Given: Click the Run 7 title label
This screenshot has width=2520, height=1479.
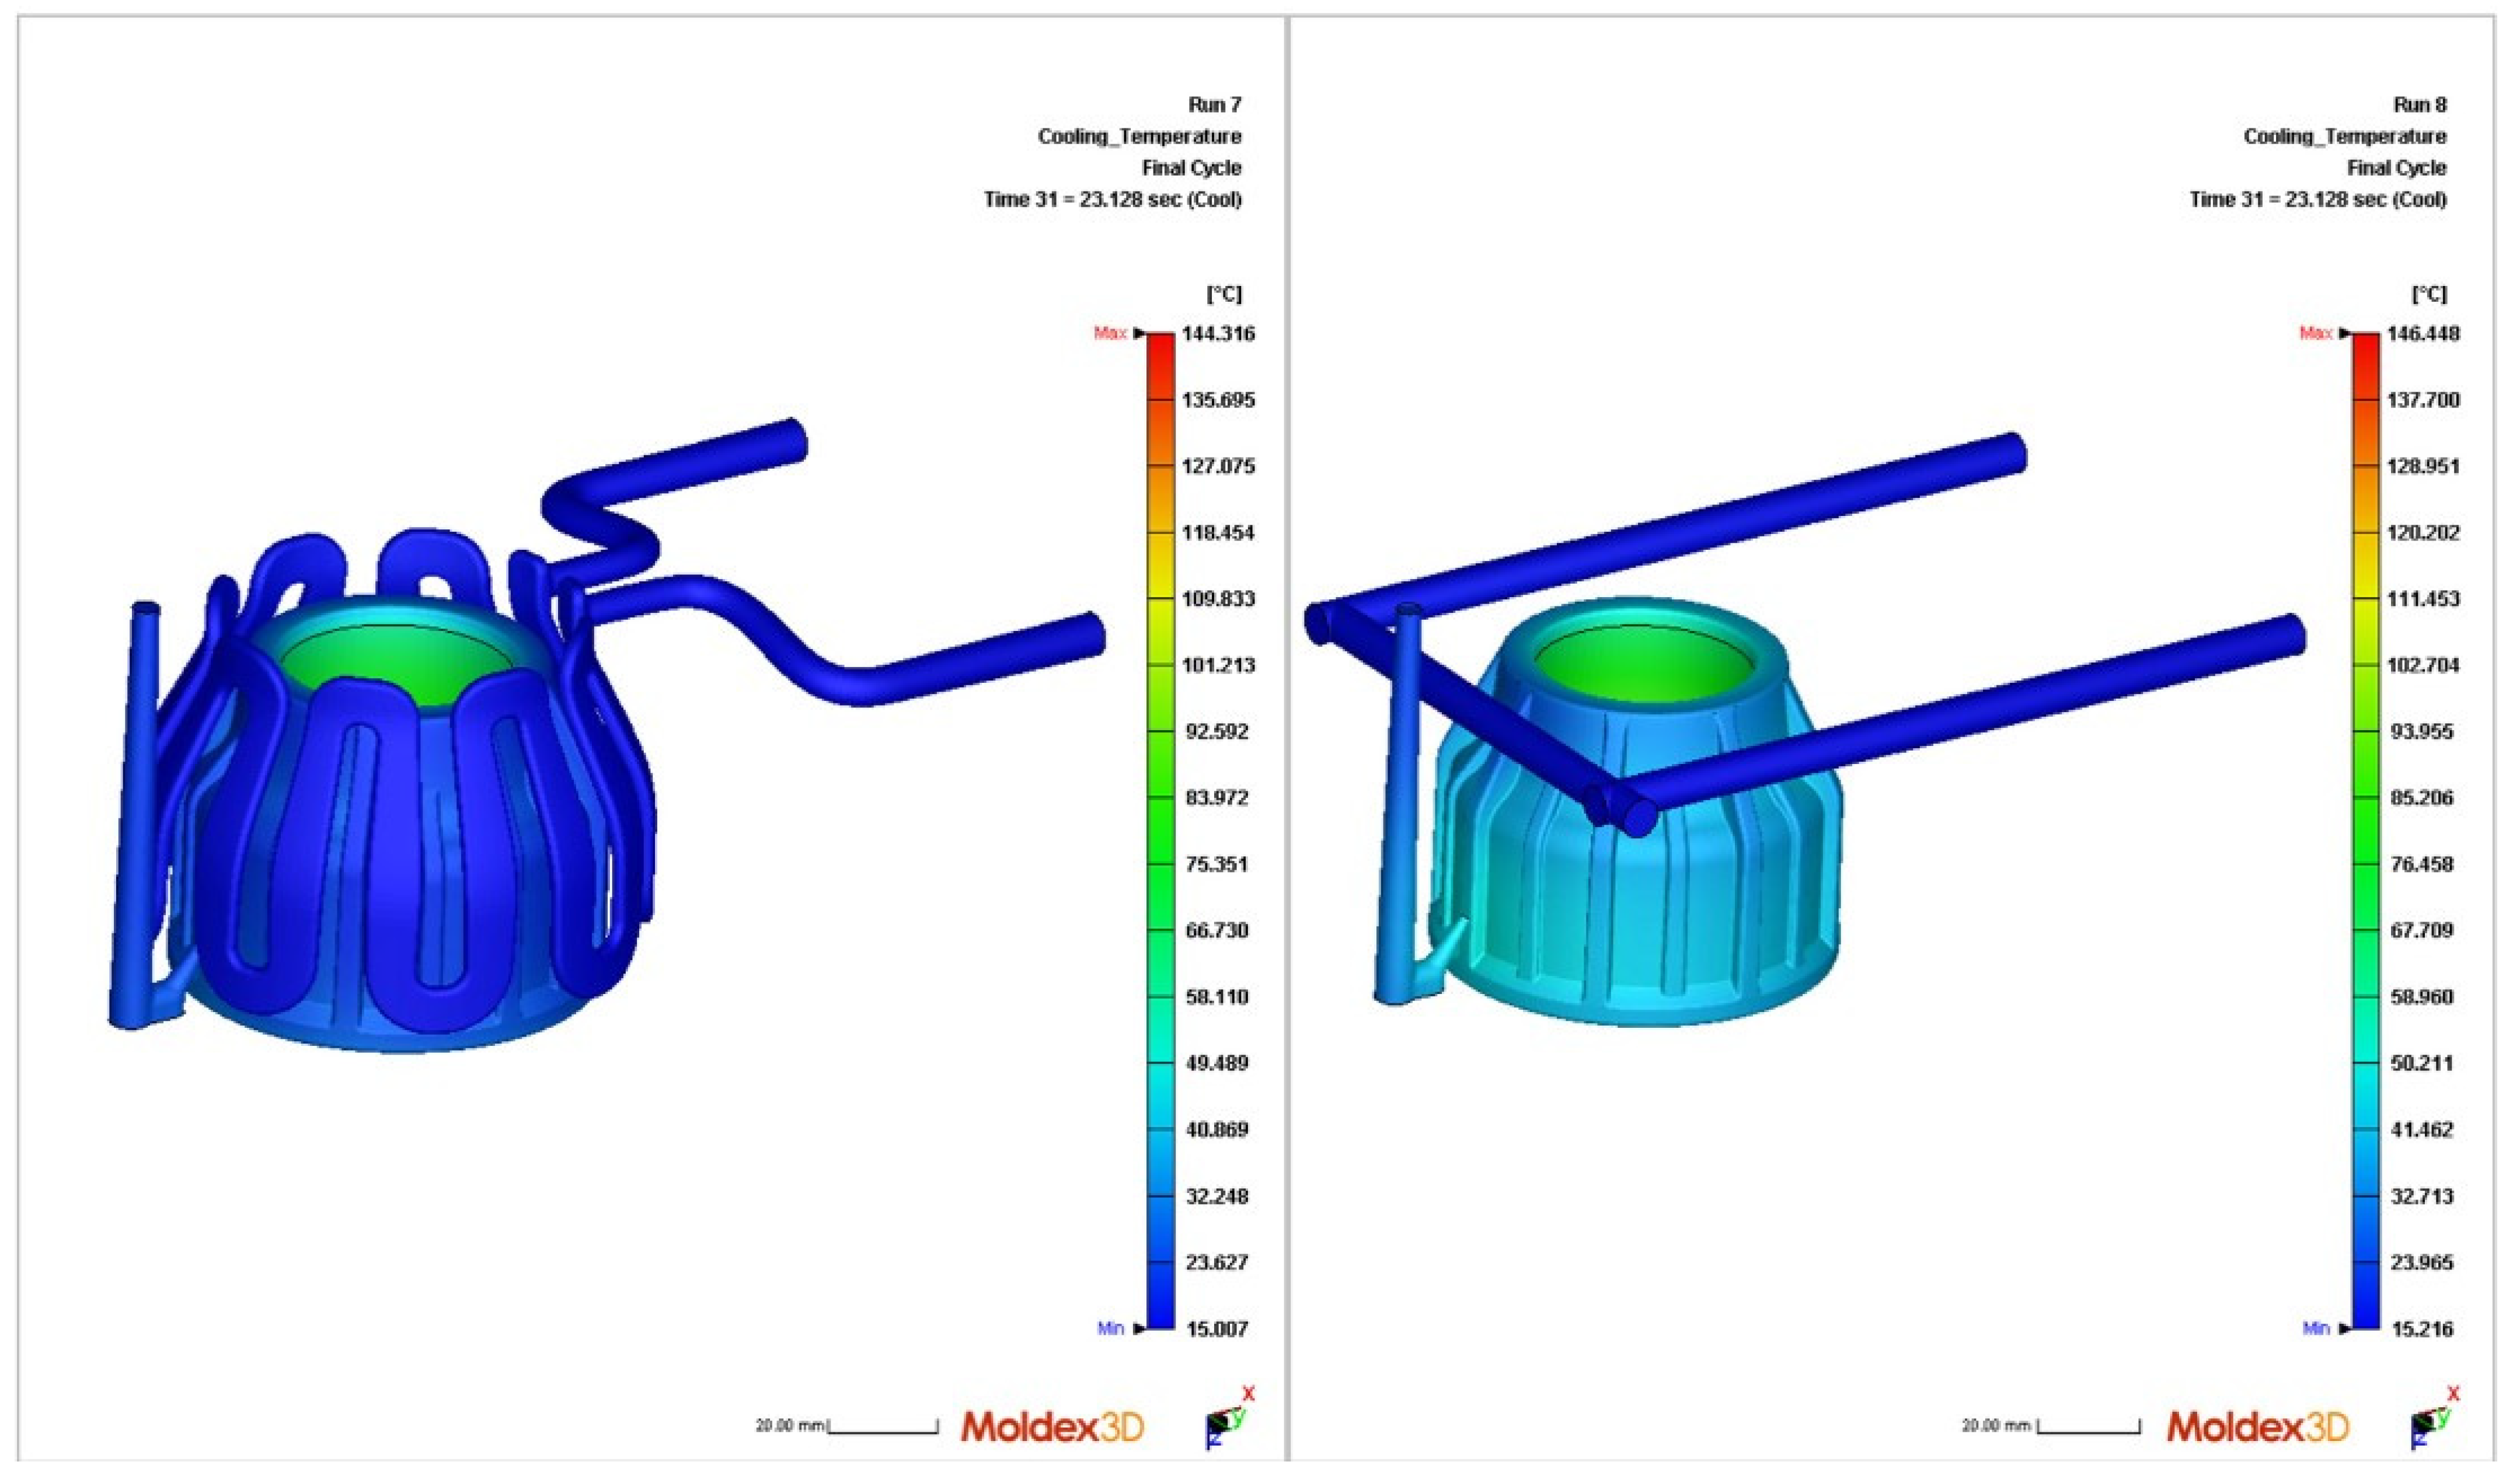Looking at the screenshot, I should point(1214,104).
